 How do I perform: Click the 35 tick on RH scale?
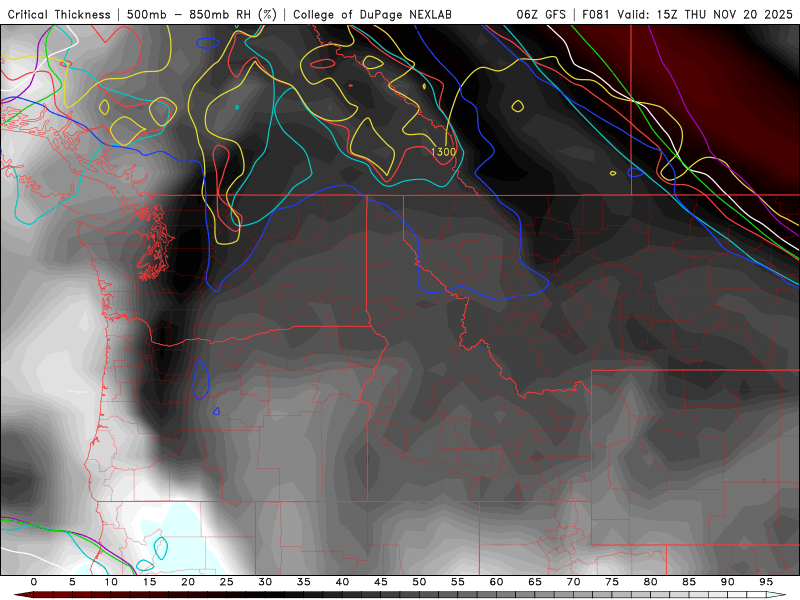point(304,582)
